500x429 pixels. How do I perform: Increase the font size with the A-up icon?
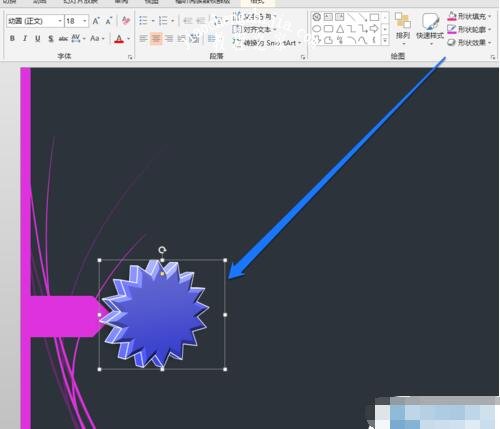pos(96,21)
